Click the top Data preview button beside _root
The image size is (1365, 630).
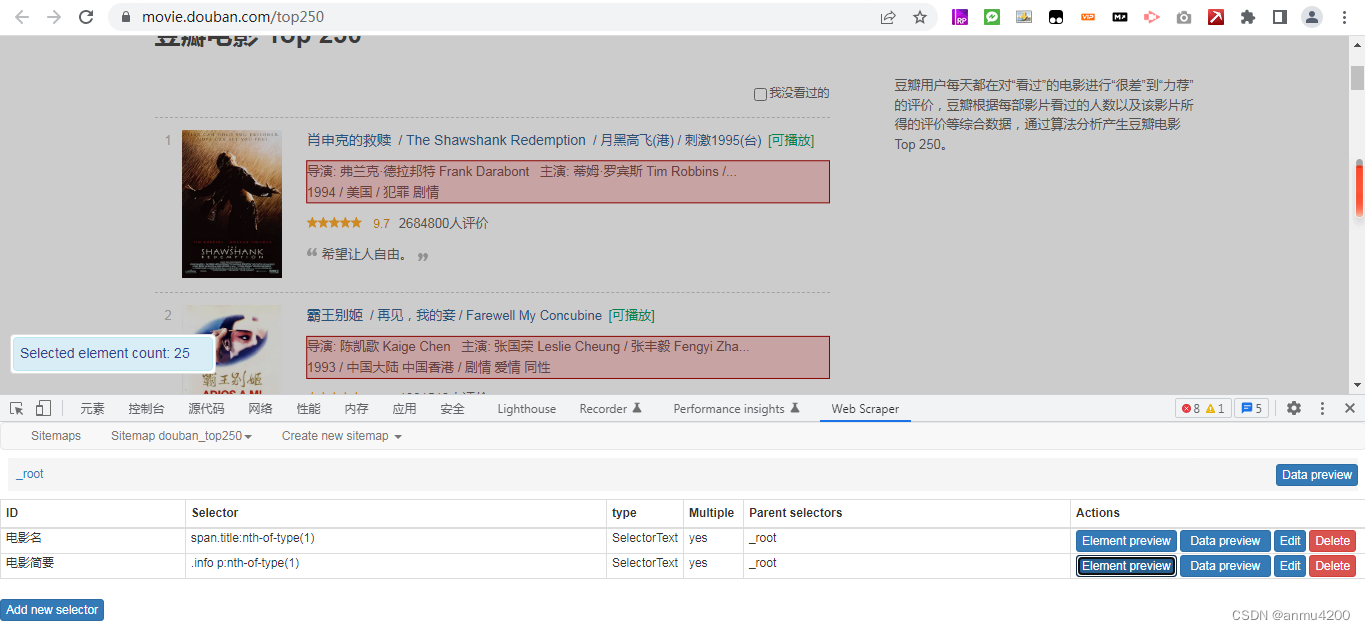1316,475
